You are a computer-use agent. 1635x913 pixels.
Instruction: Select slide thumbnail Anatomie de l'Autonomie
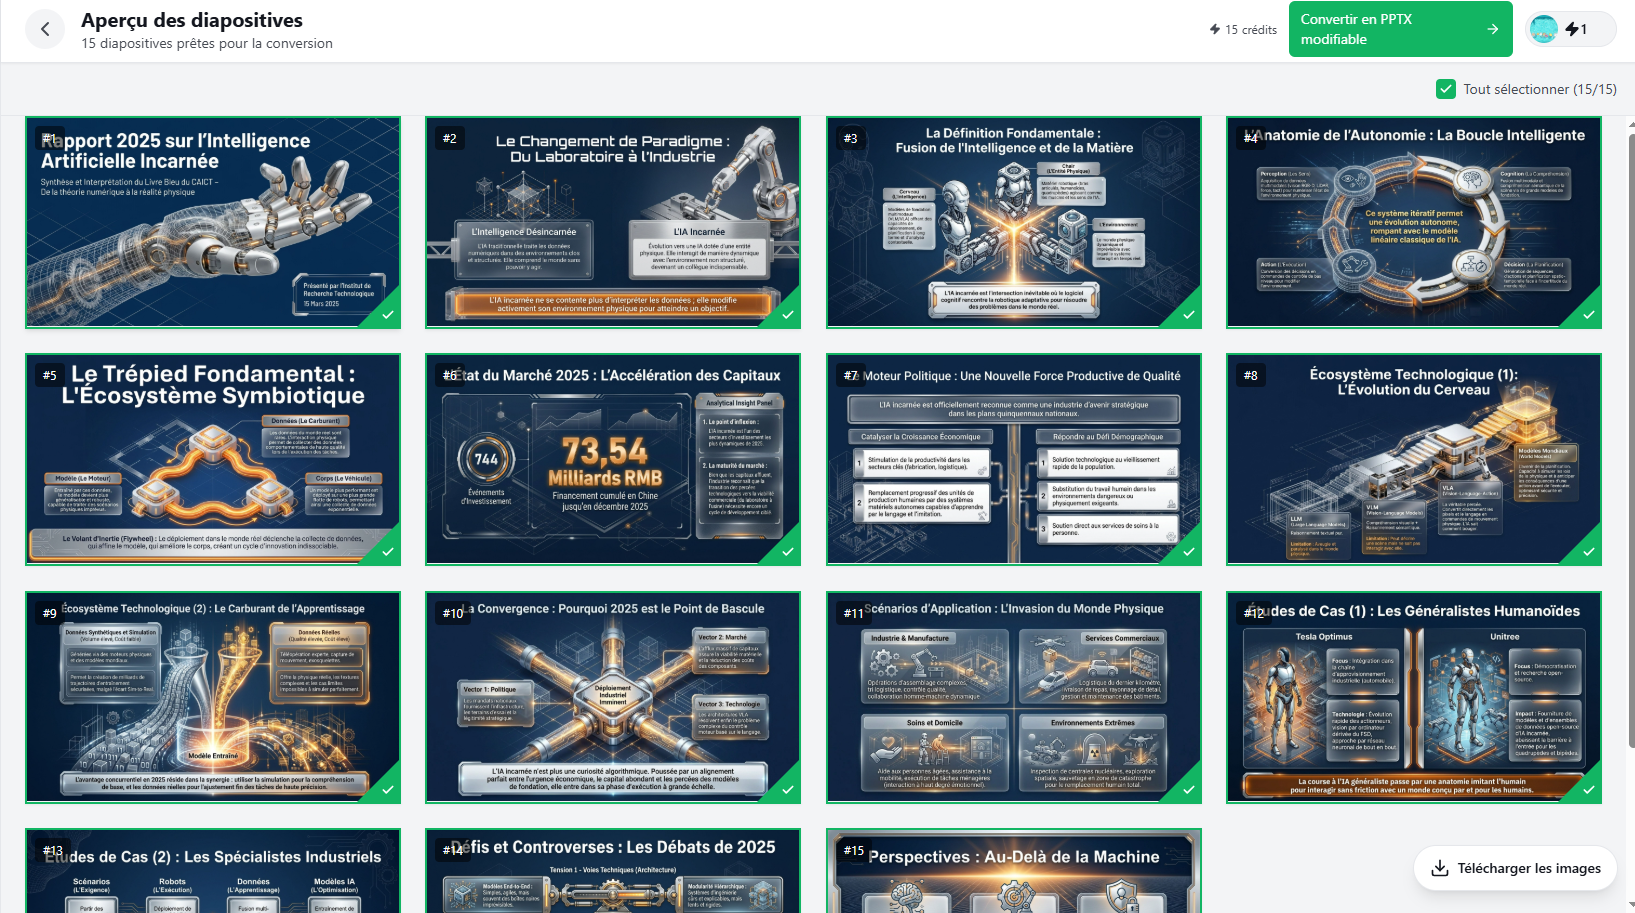click(1414, 222)
